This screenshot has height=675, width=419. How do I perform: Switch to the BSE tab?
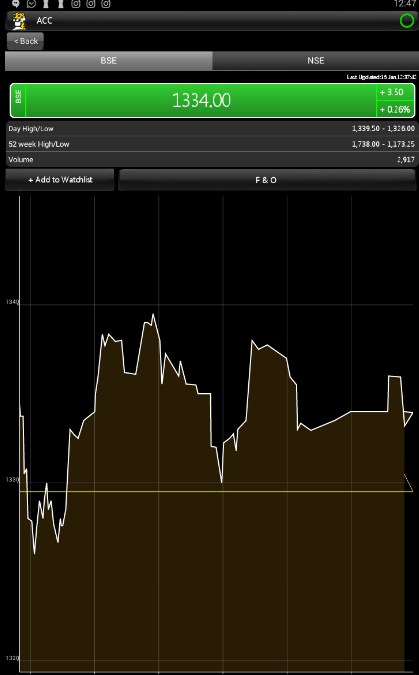click(x=109, y=61)
